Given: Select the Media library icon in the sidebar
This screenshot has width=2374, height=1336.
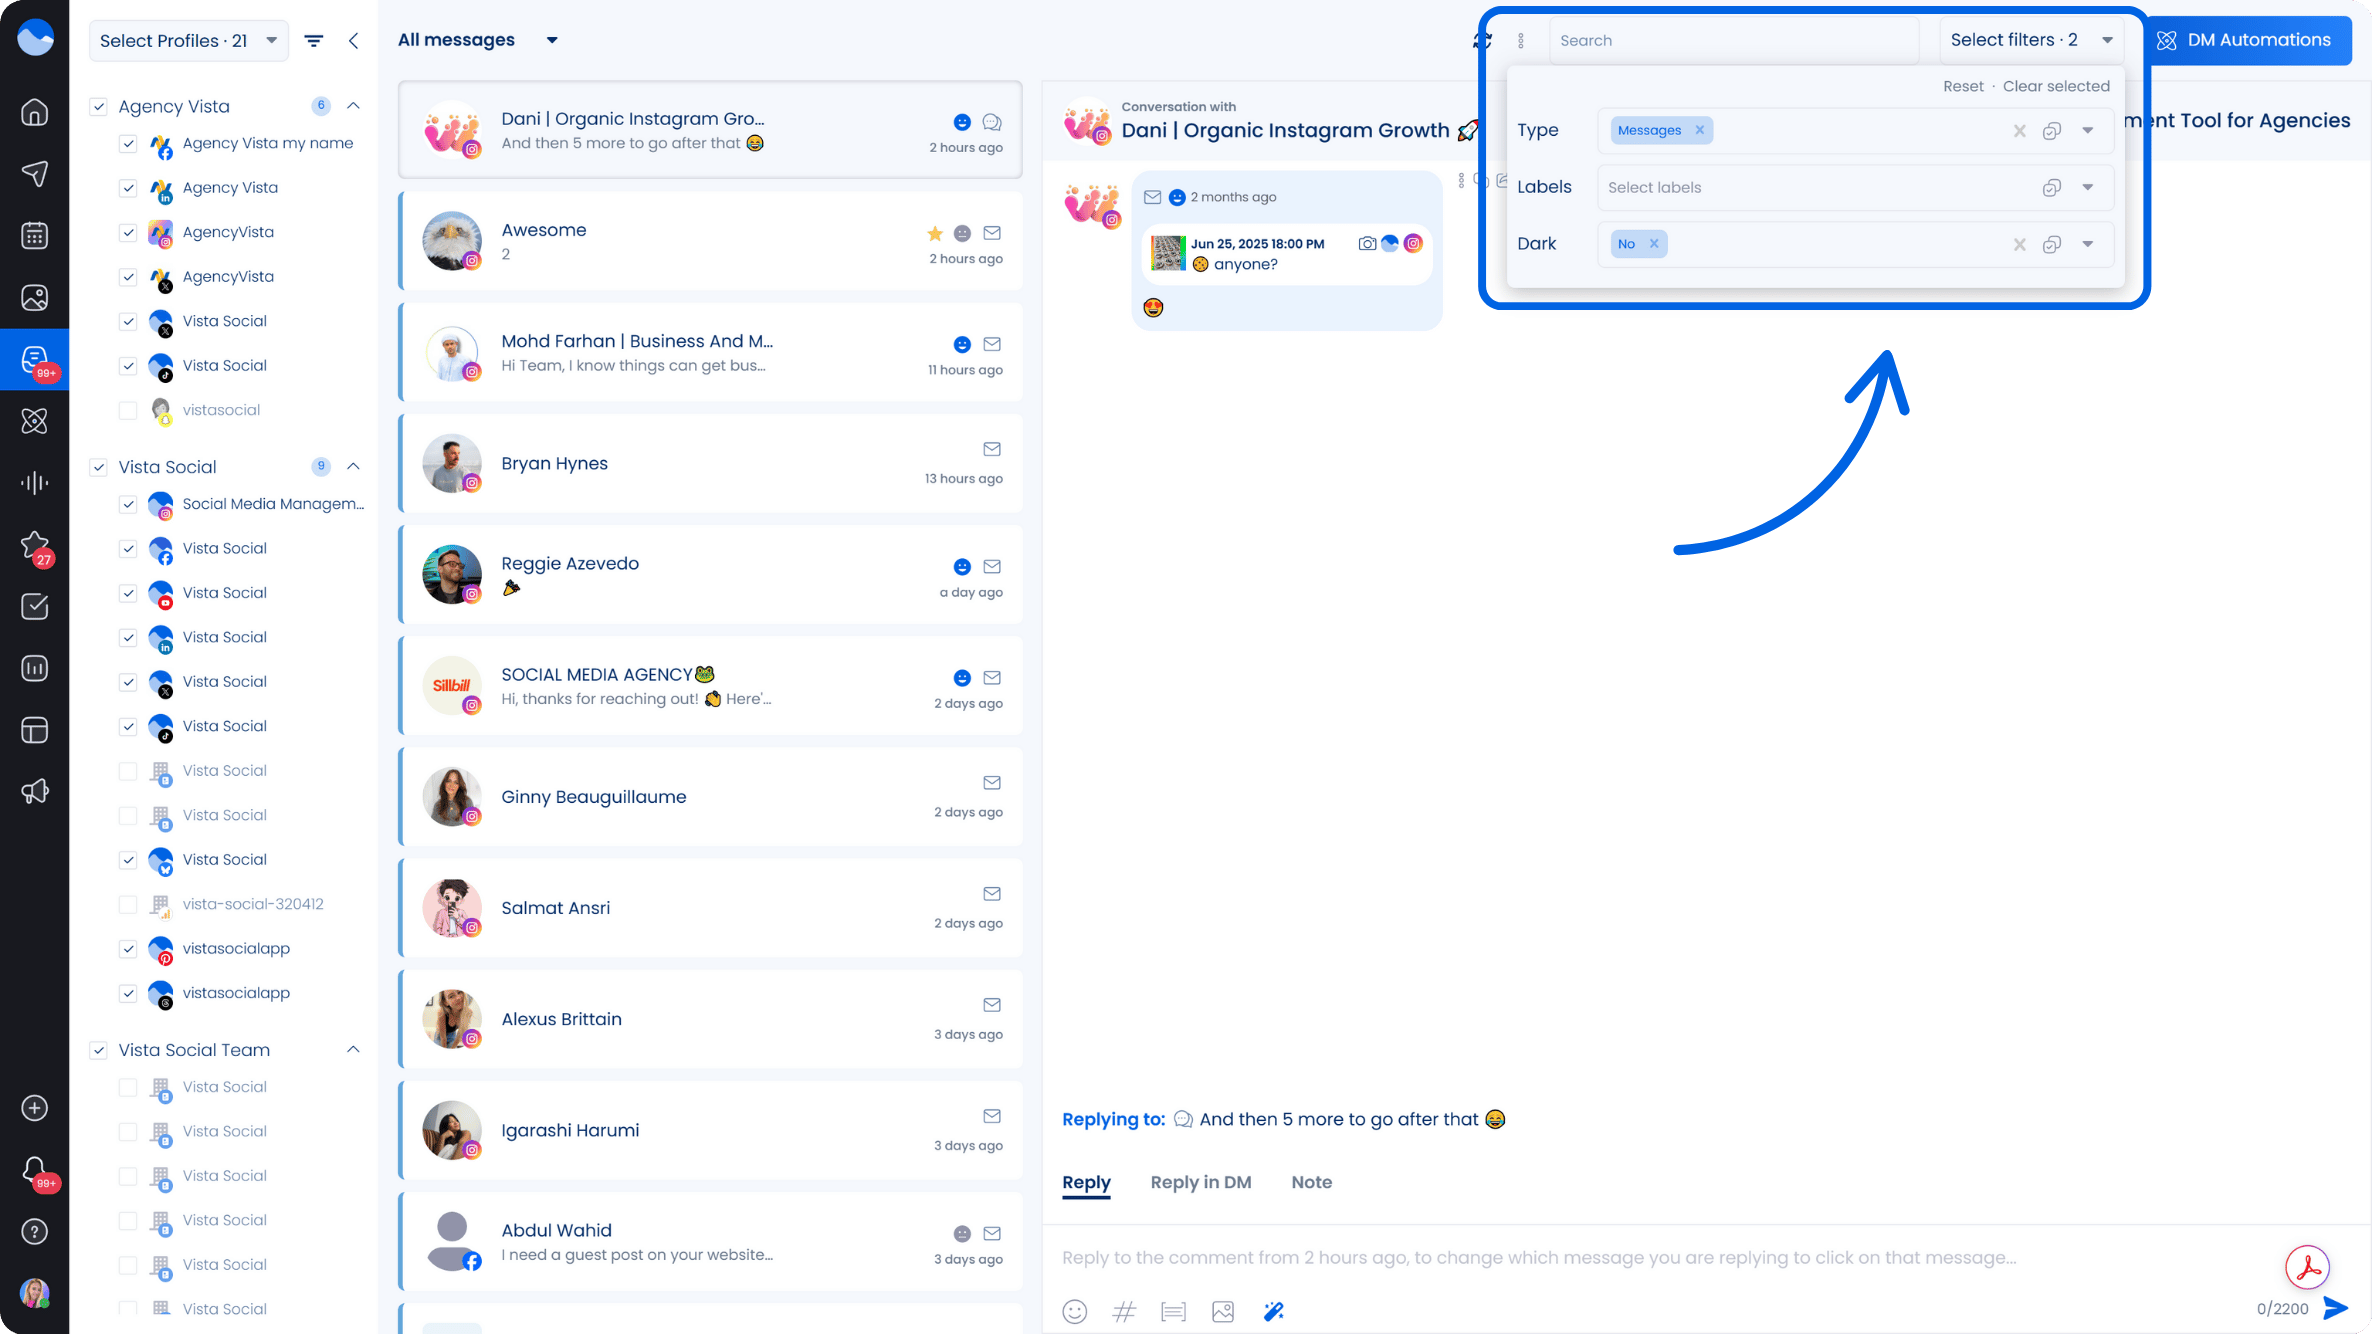Looking at the screenshot, I should 35,297.
